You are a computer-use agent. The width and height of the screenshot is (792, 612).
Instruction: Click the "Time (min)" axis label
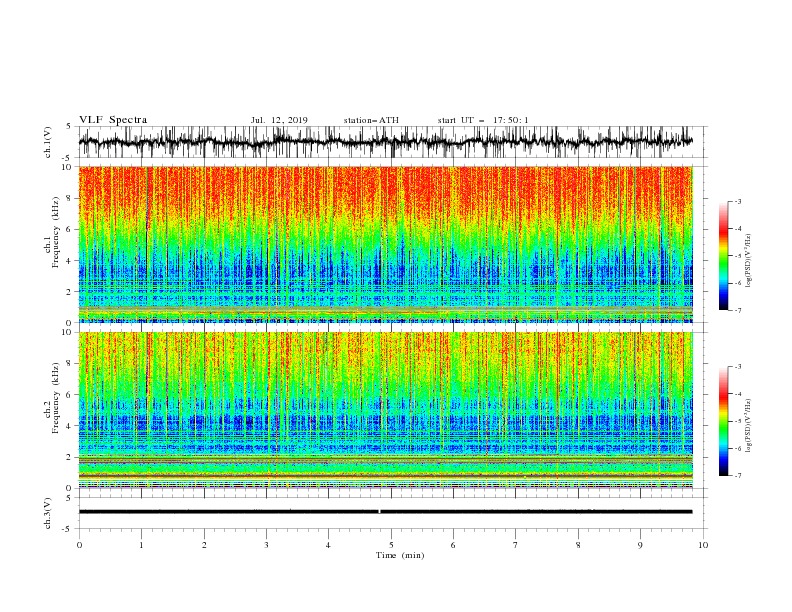[x=400, y=555]
